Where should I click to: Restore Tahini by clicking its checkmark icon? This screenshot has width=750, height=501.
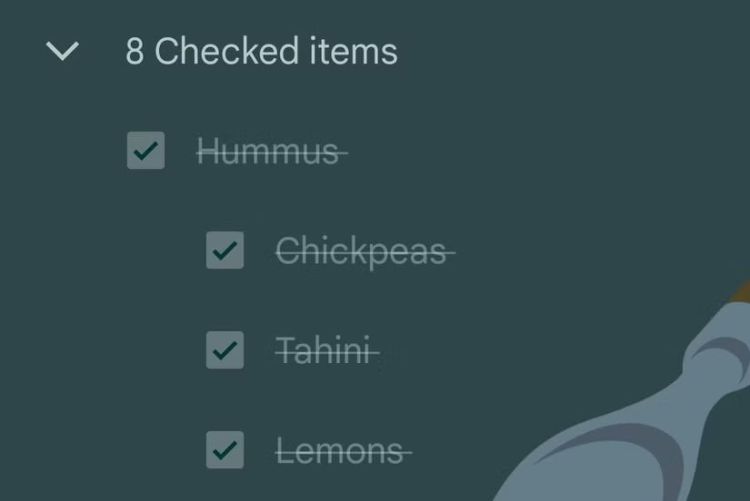(225, 350)
